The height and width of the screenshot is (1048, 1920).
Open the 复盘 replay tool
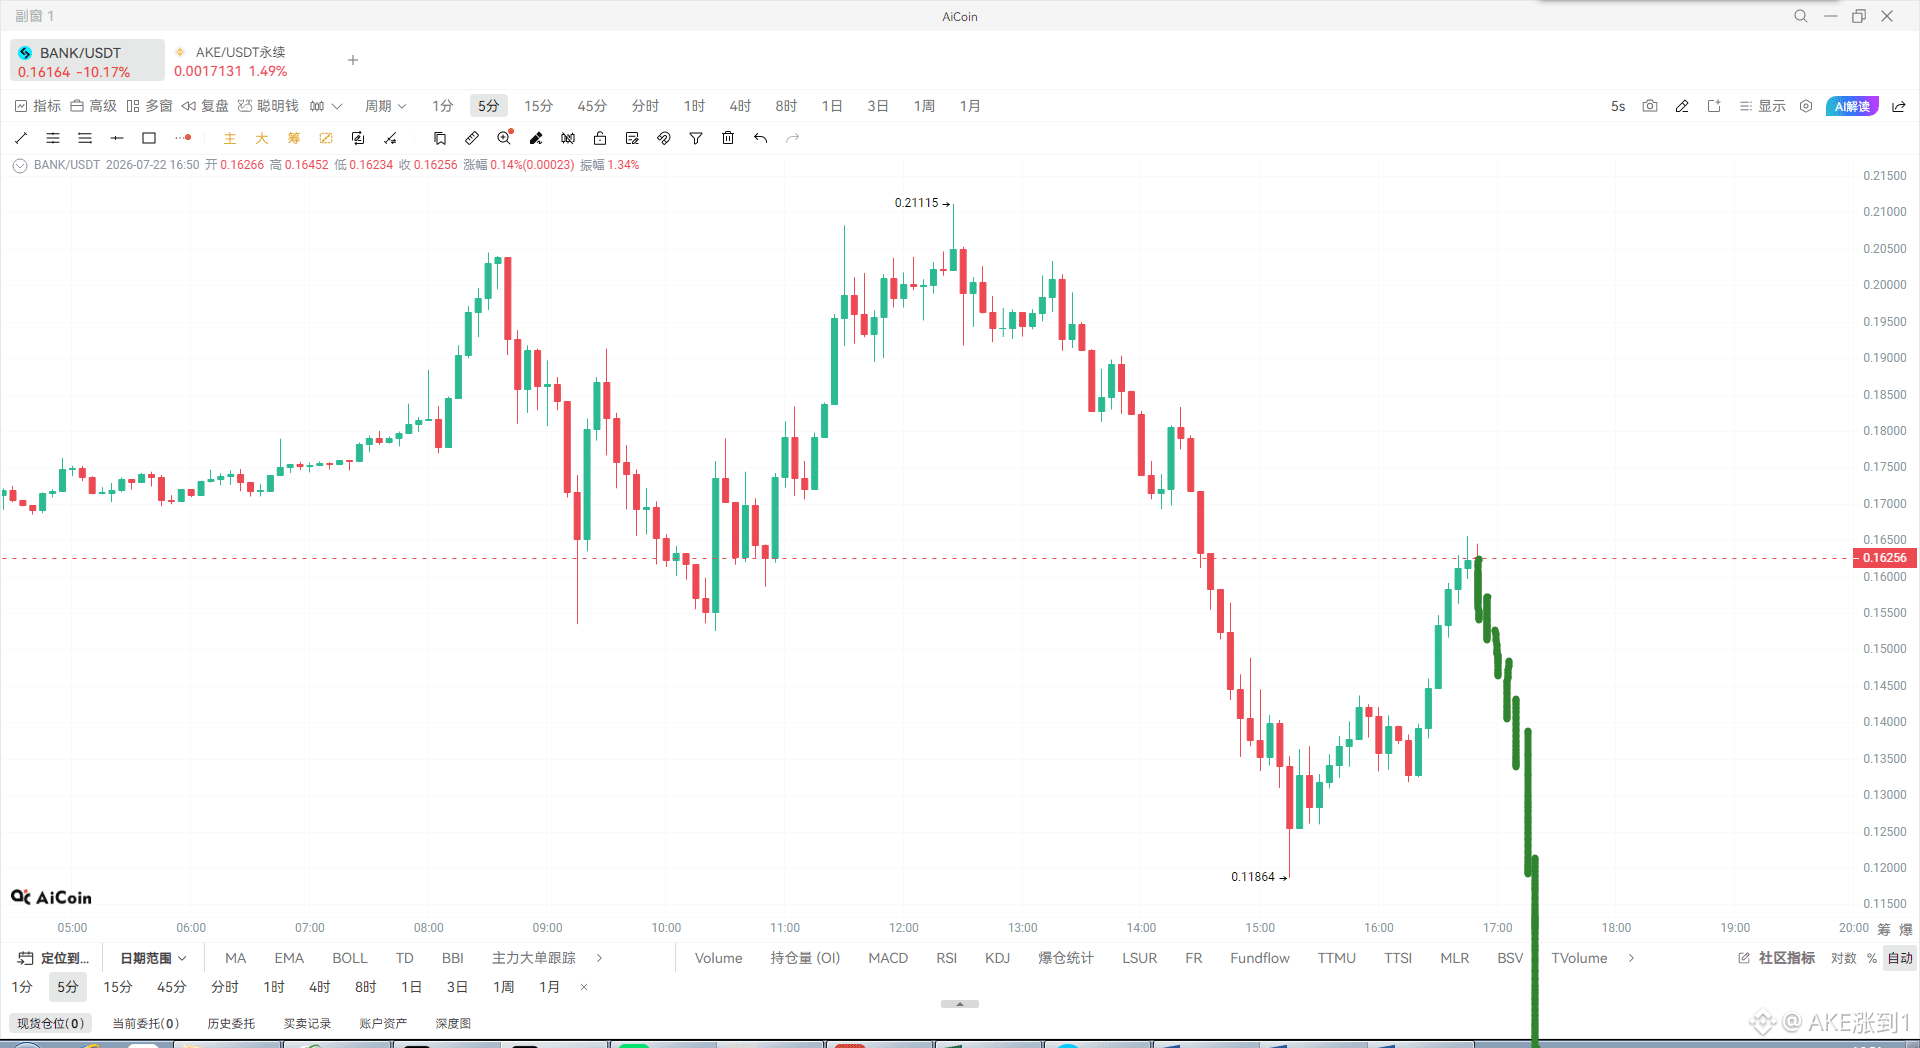click(x=205, y=106)
